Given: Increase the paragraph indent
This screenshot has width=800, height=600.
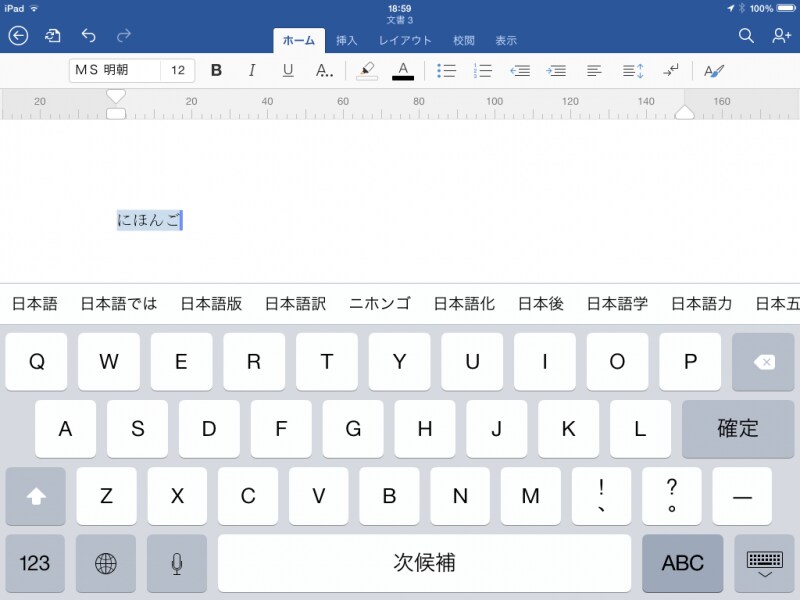Looking at the screenshot, I should coord(557,70).
